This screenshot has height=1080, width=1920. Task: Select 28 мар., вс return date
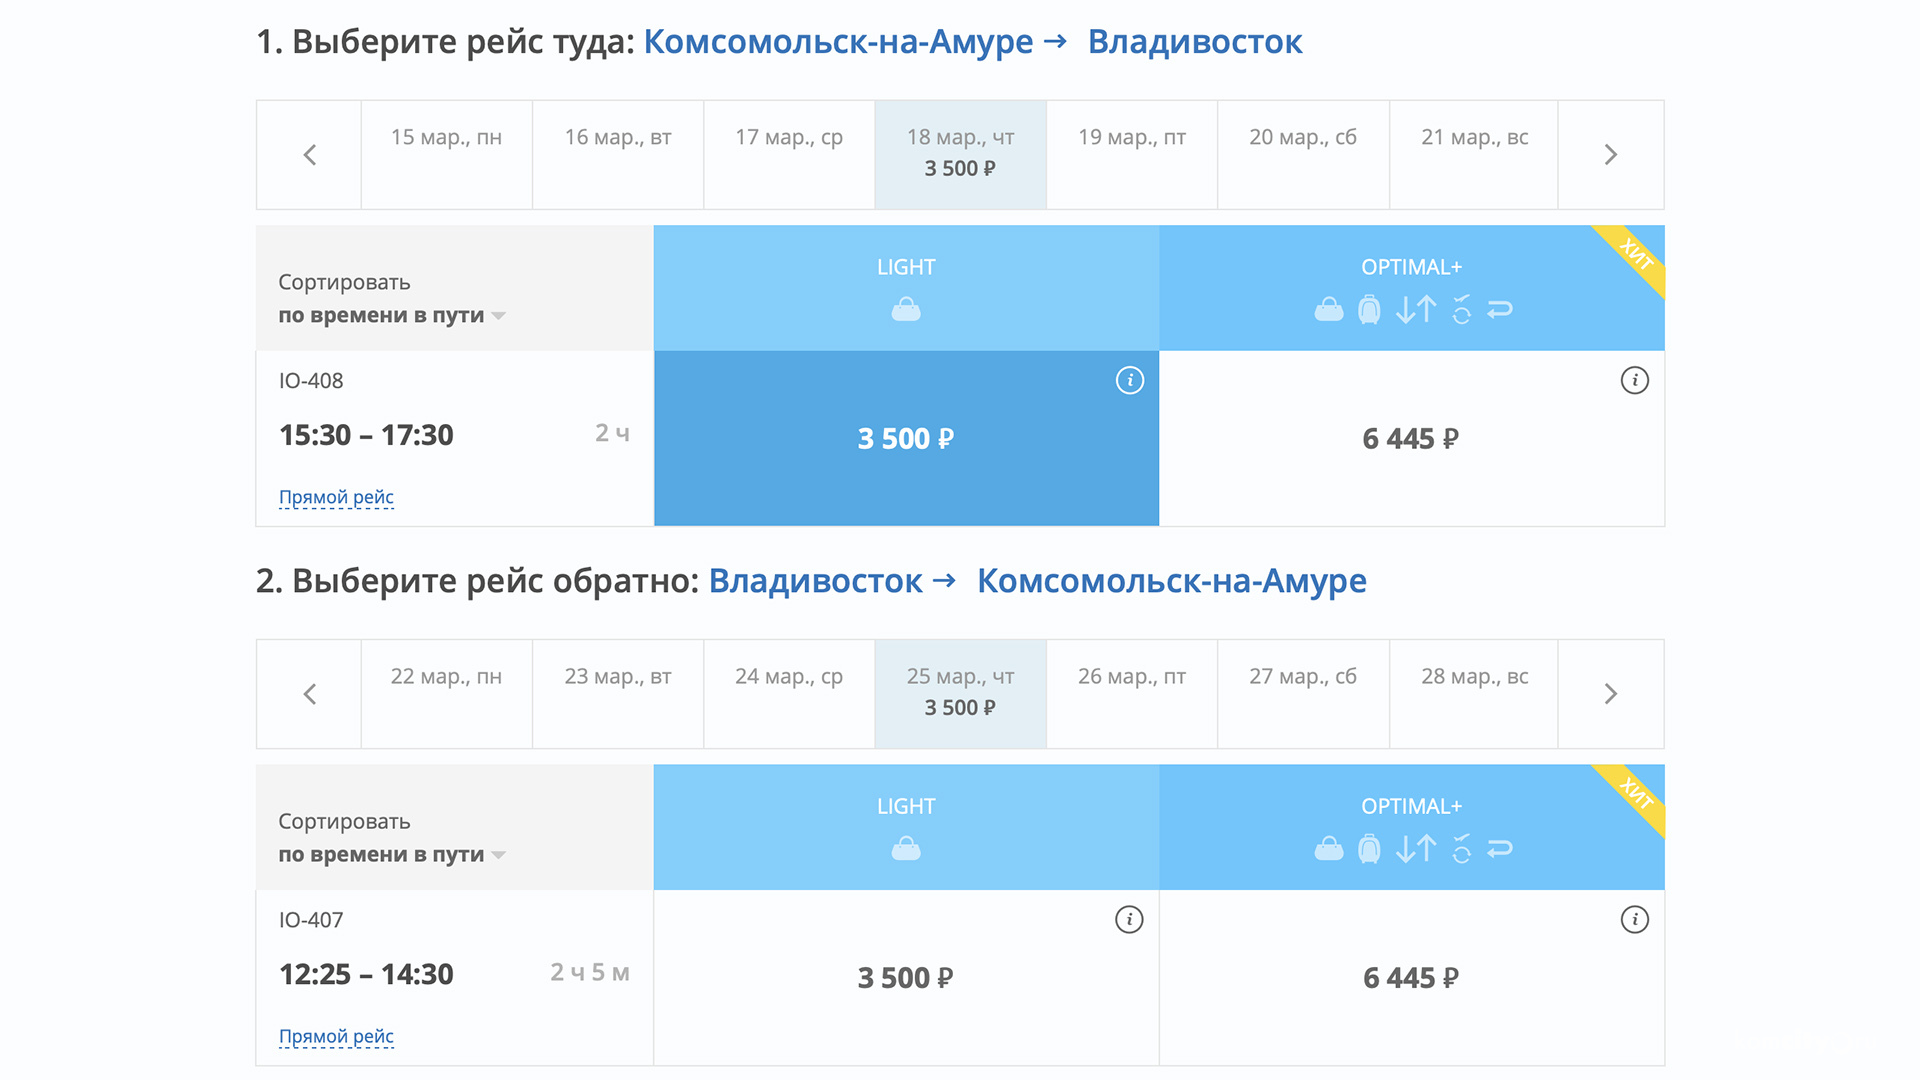1474,694
